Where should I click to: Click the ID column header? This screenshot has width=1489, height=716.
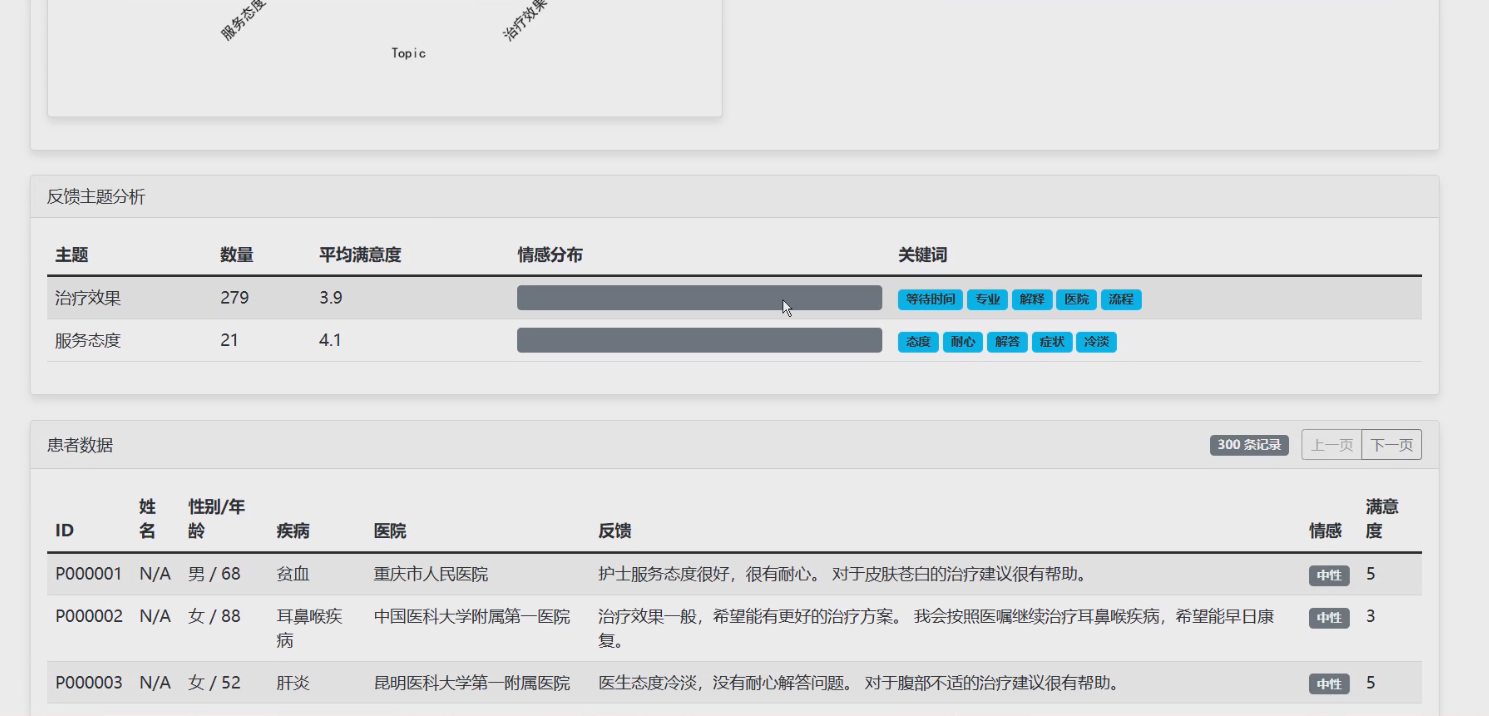pyautogui.click(x=64, y=531)
